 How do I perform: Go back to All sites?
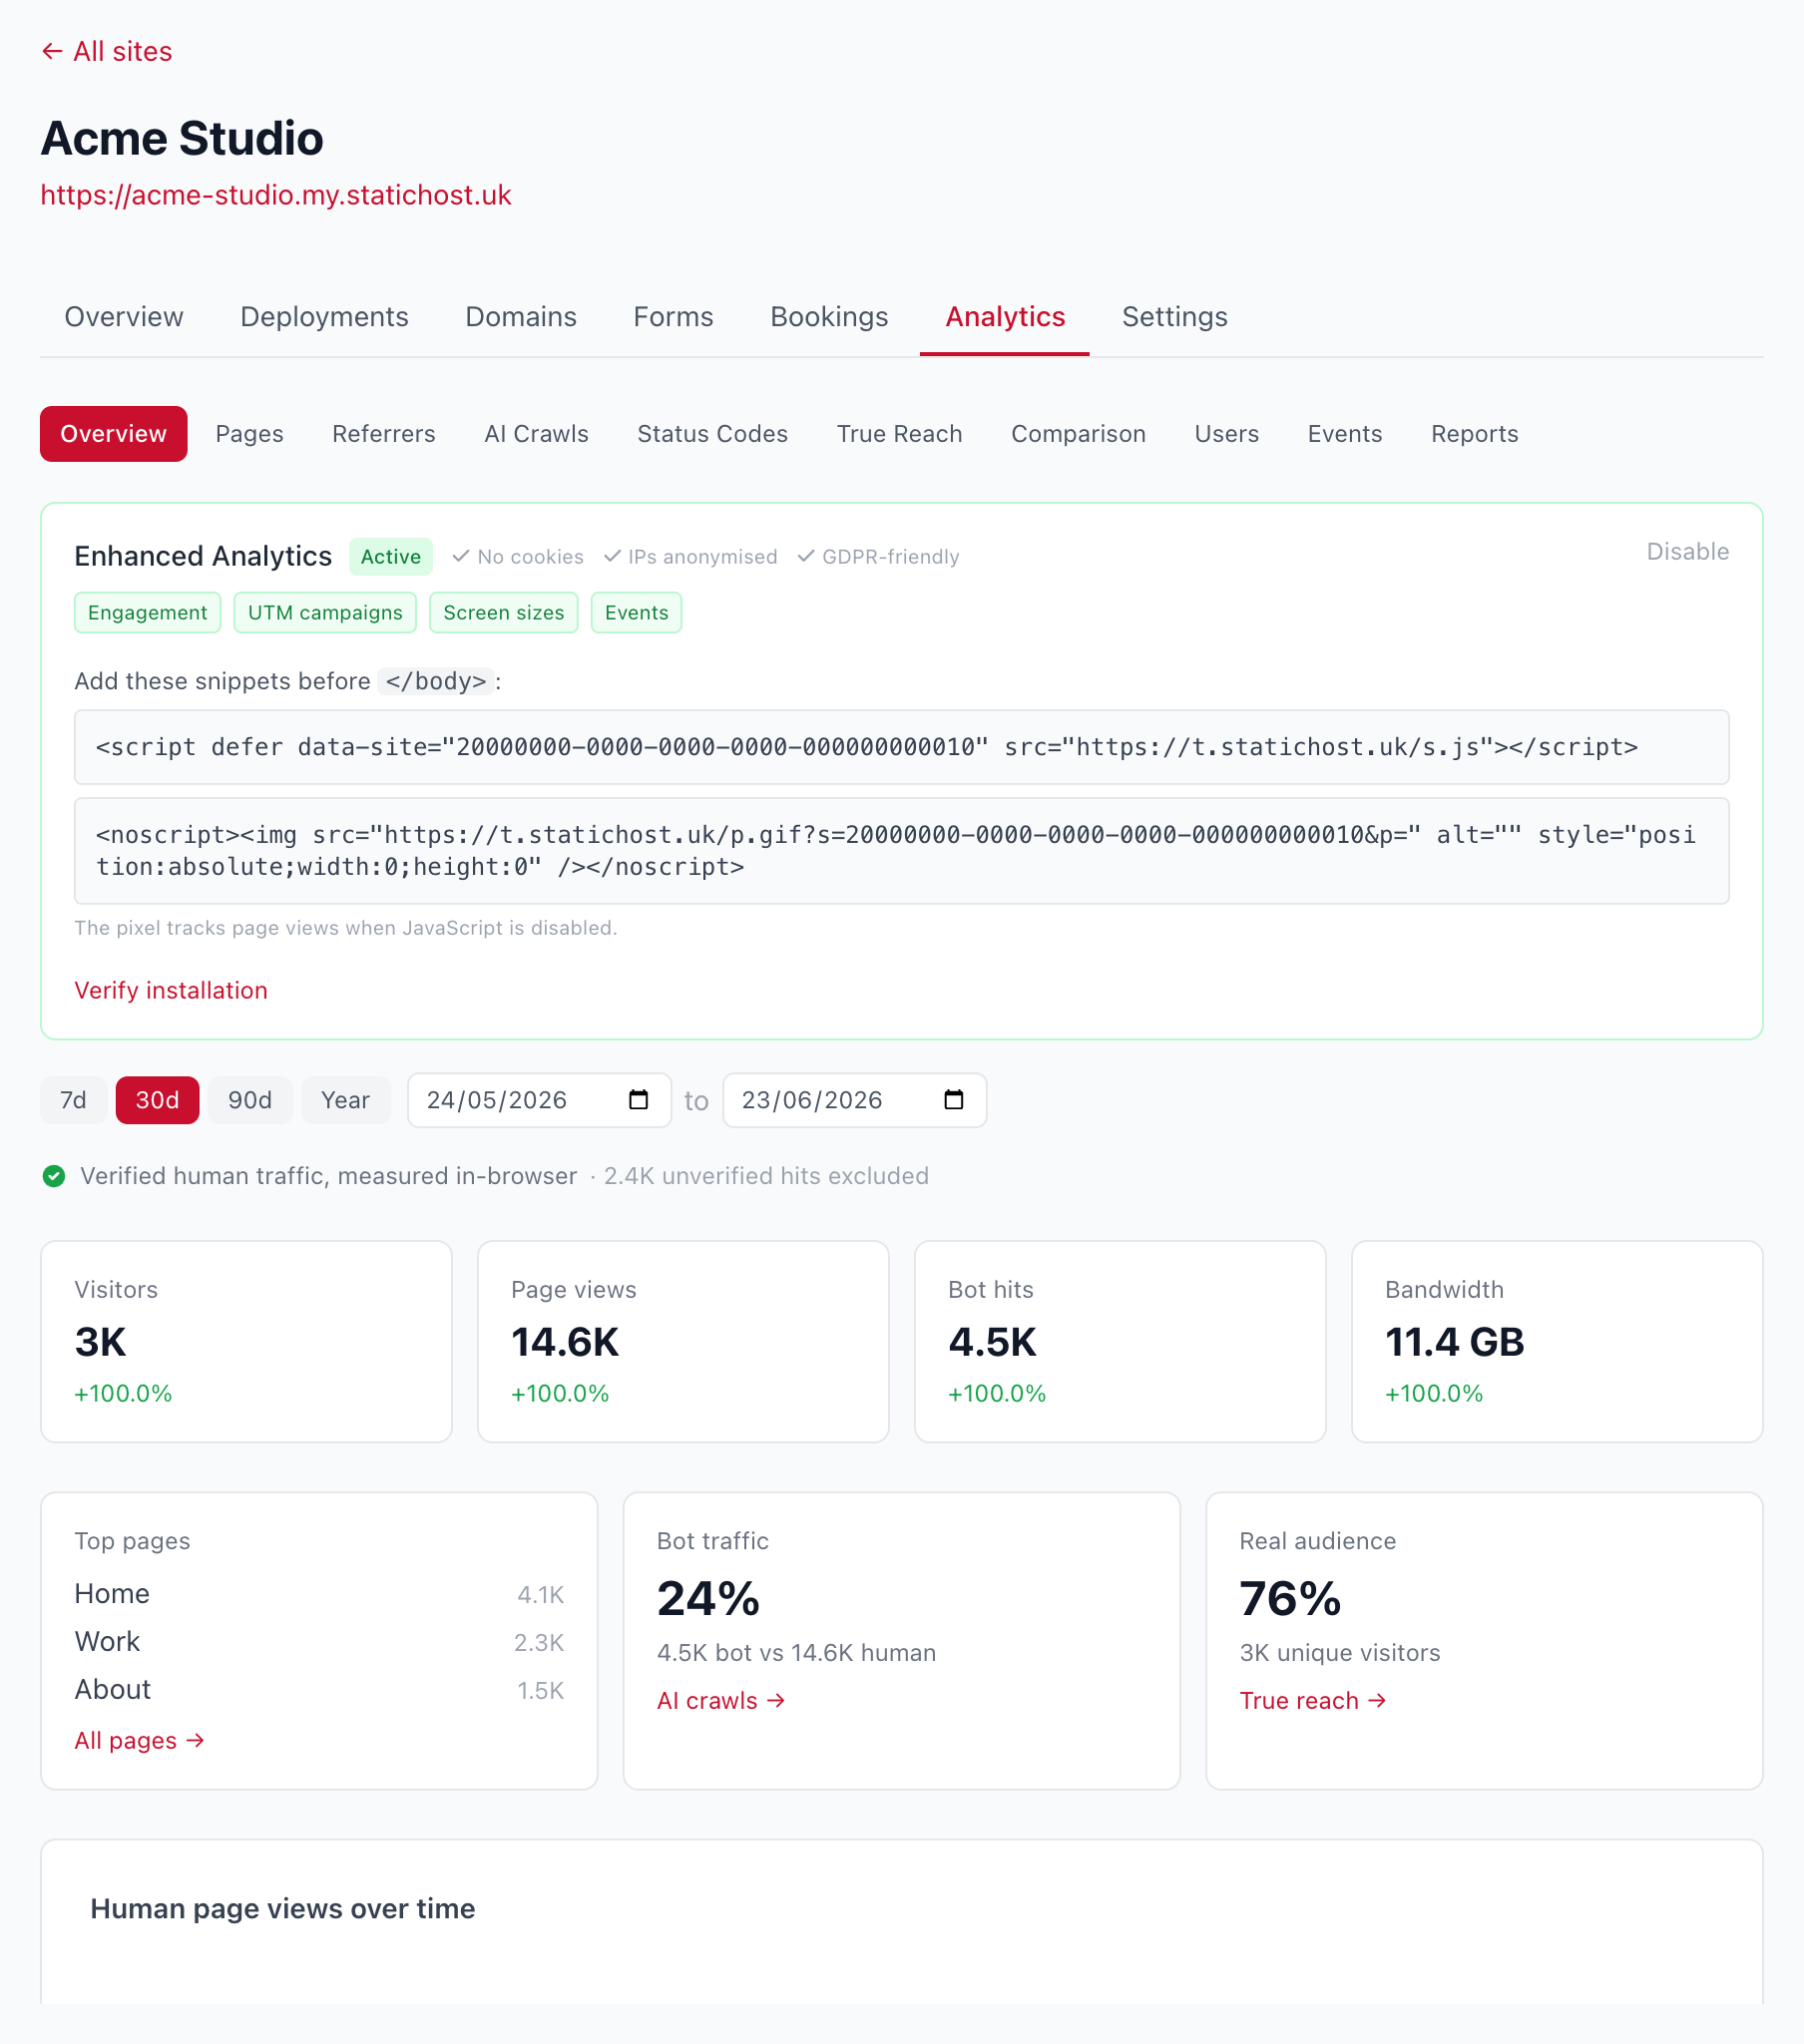106,51
